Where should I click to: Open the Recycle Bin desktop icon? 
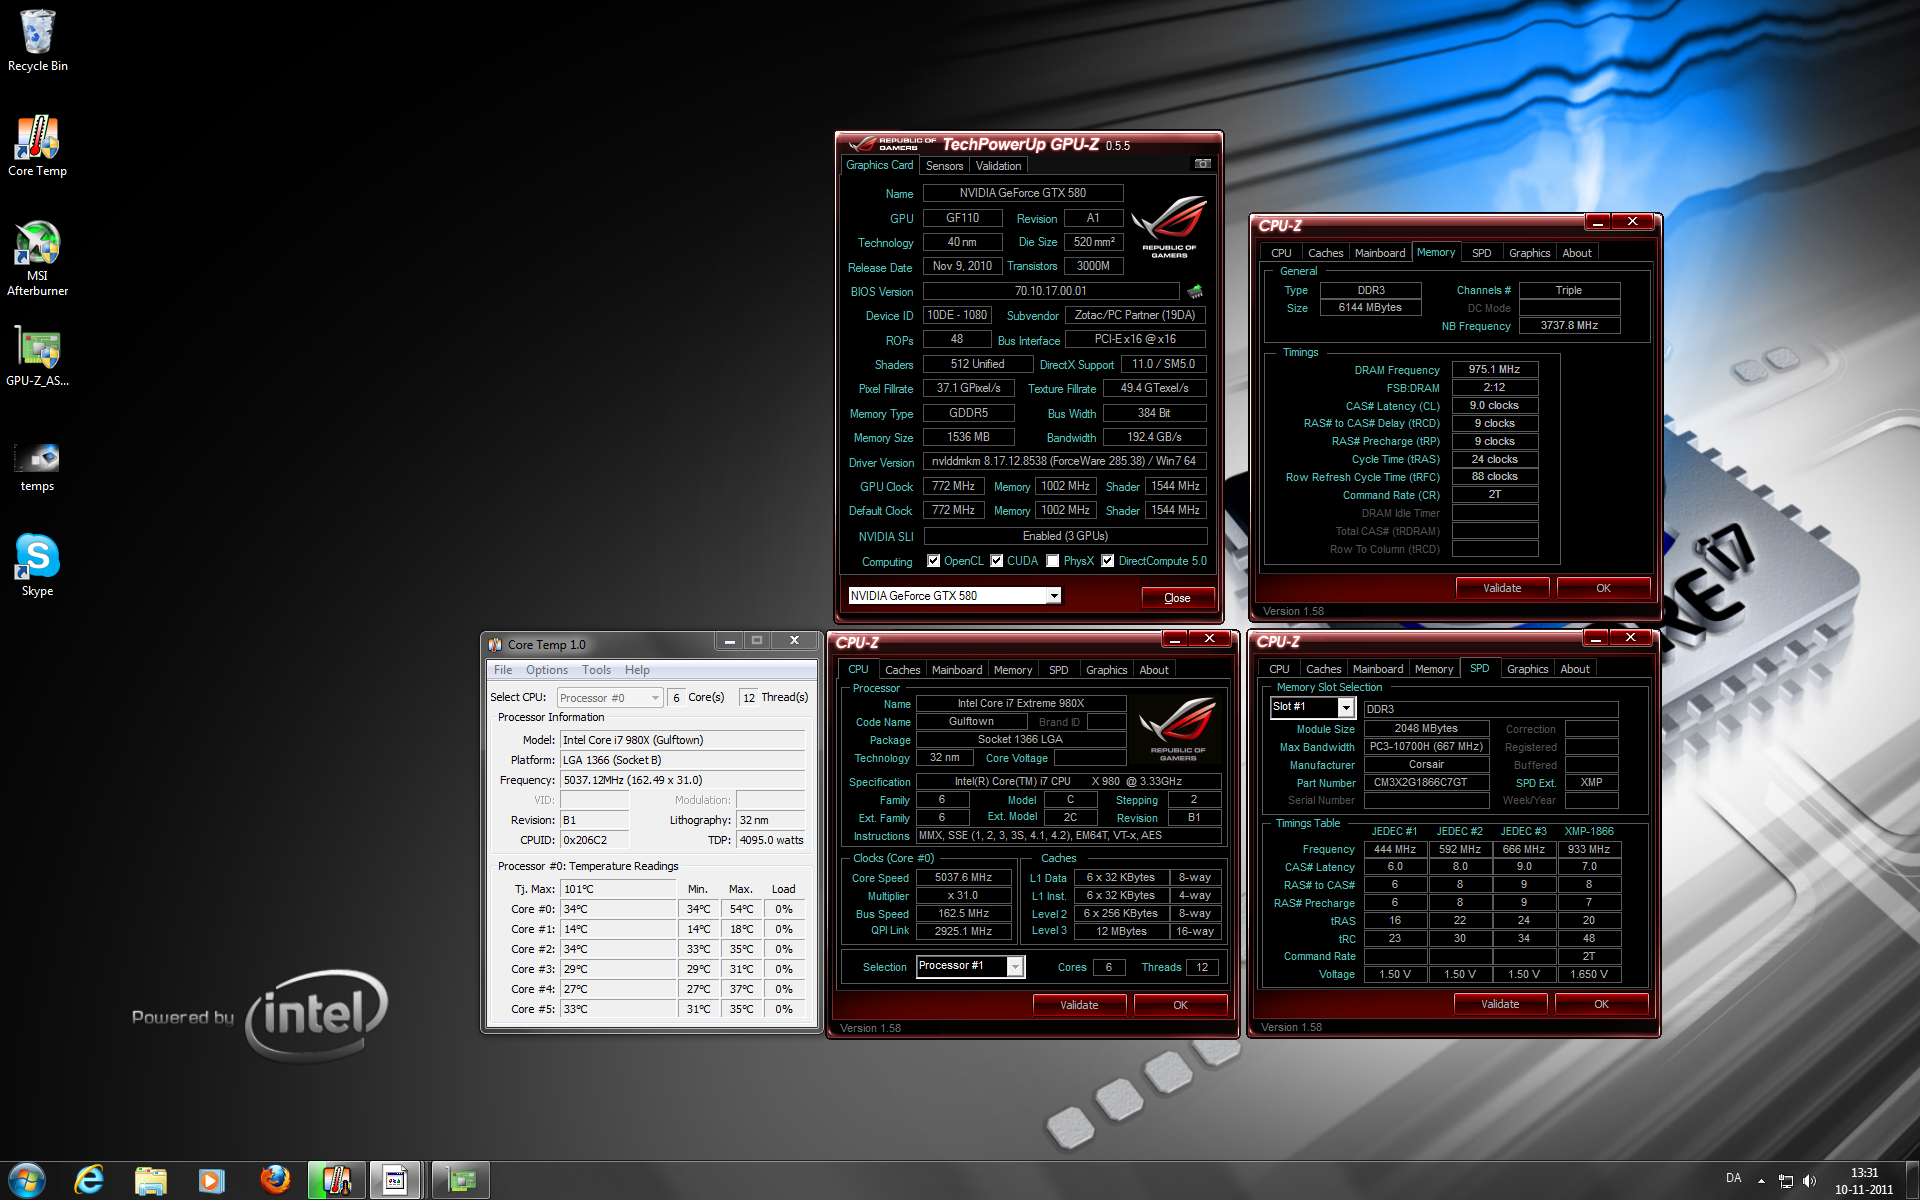coord(37,41)
